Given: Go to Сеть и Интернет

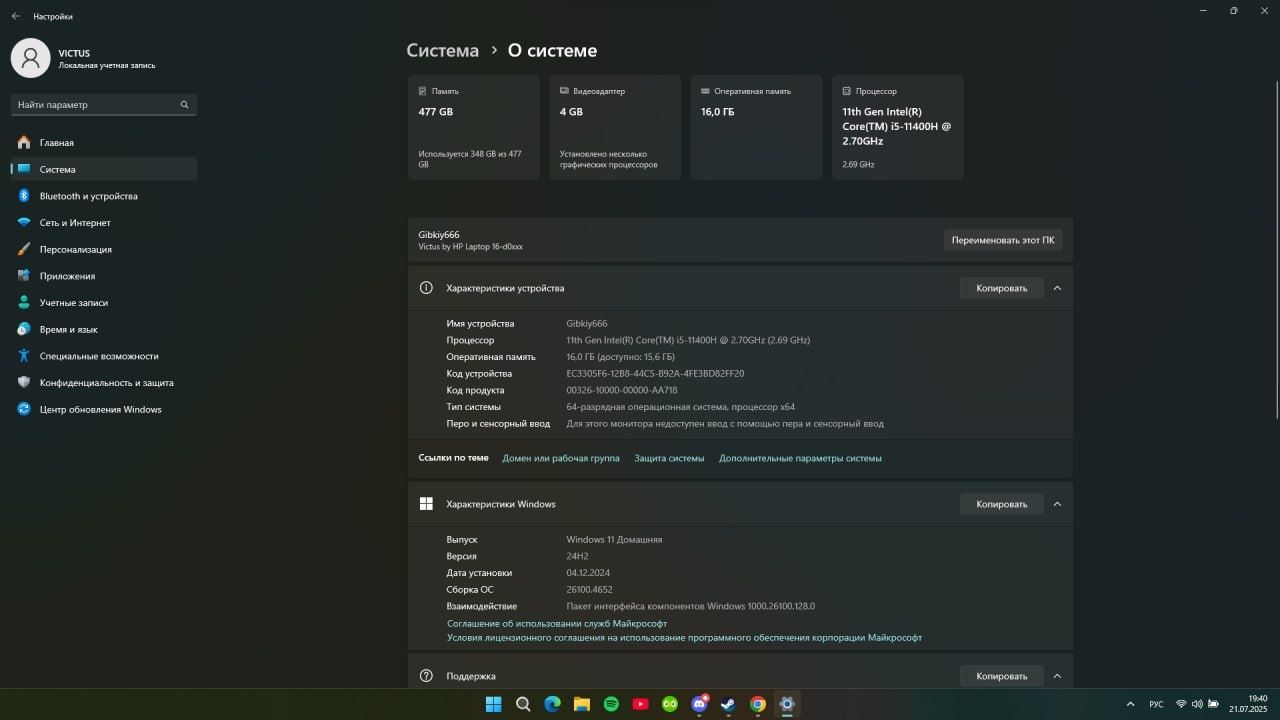Looking at the screenshot, I should click(104, 223).
